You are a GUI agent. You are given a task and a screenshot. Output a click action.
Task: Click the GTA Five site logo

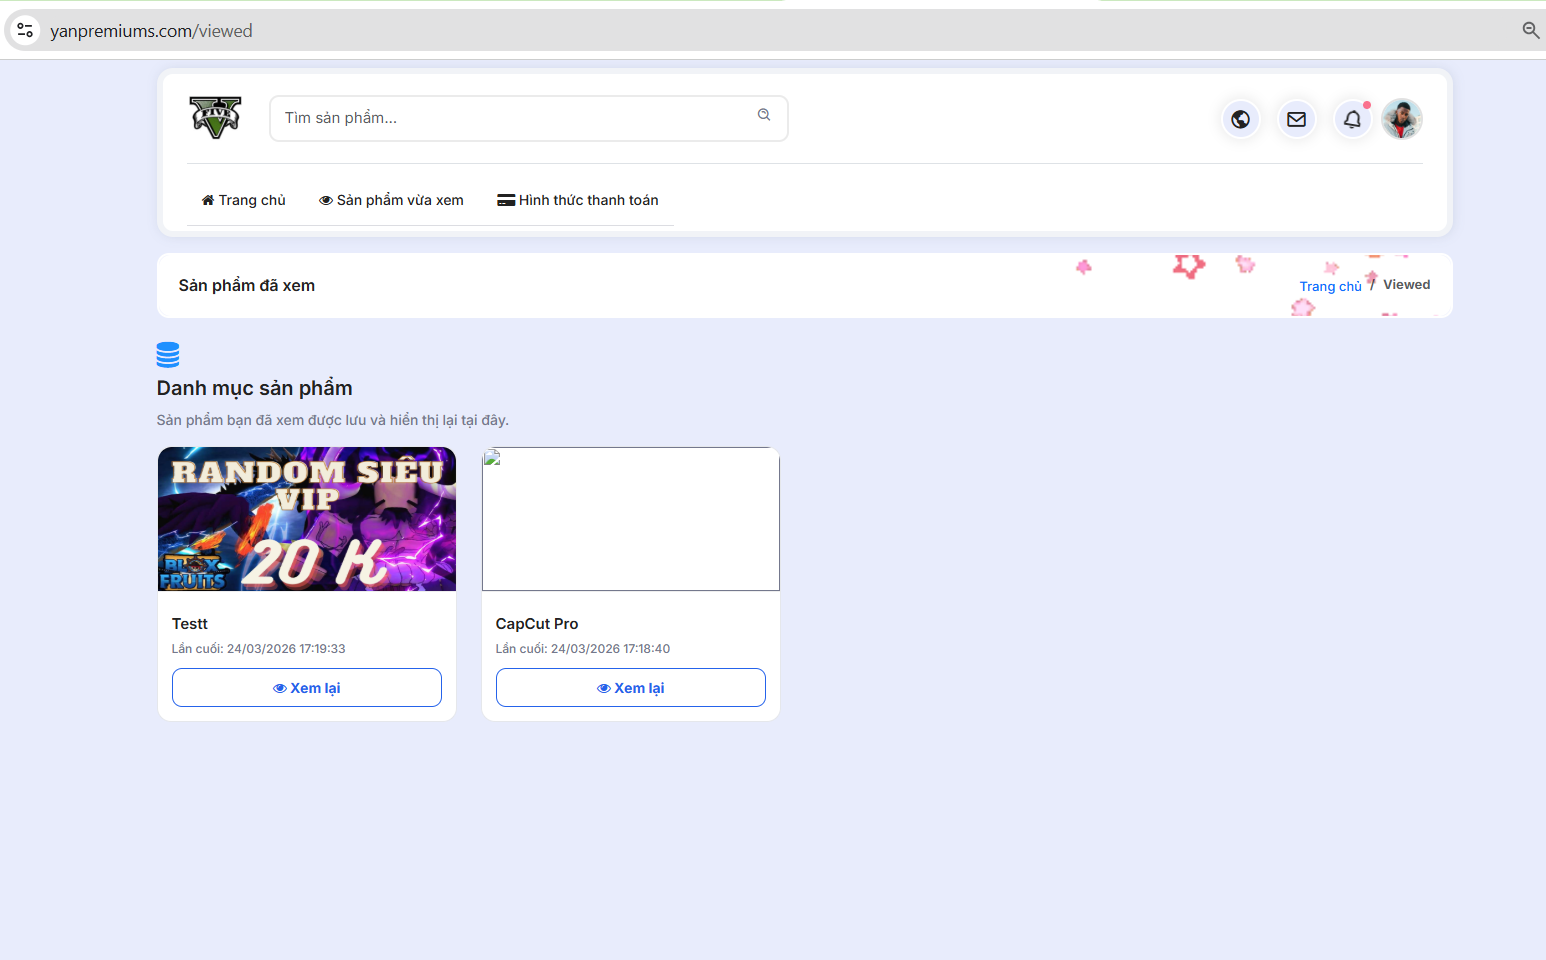pyautogui.click(x=216, y=118)
